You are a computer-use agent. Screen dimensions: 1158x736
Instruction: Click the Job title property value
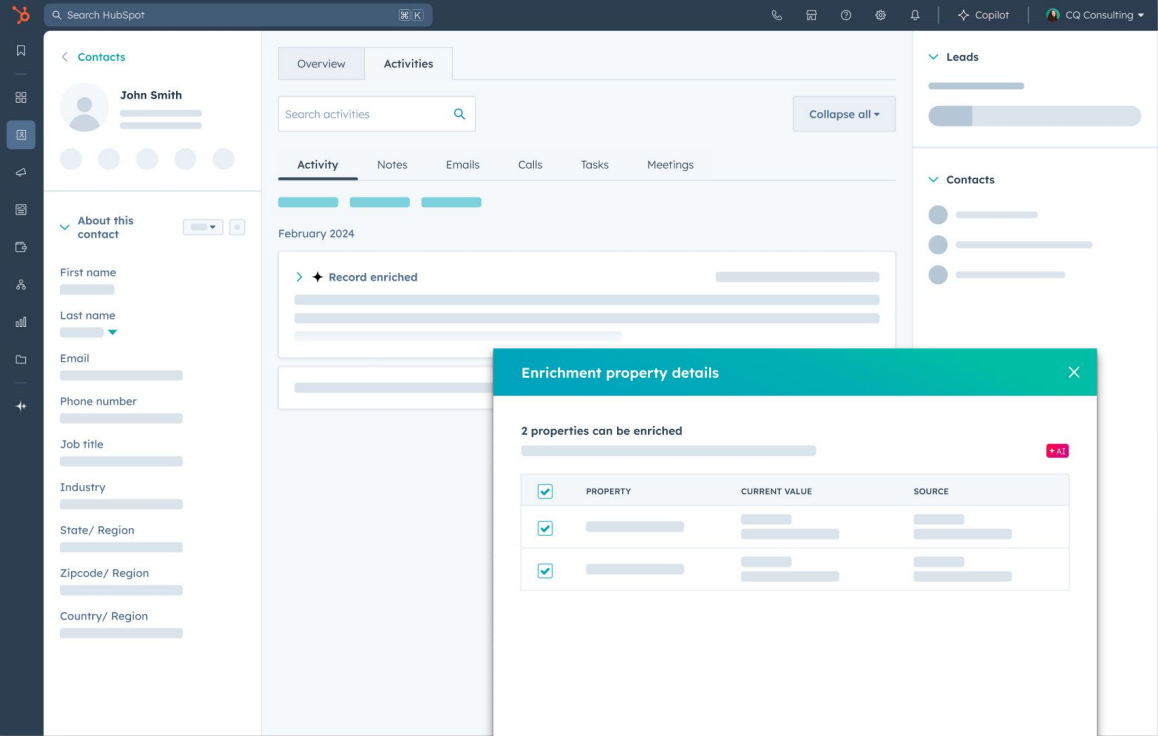(121, 461)
